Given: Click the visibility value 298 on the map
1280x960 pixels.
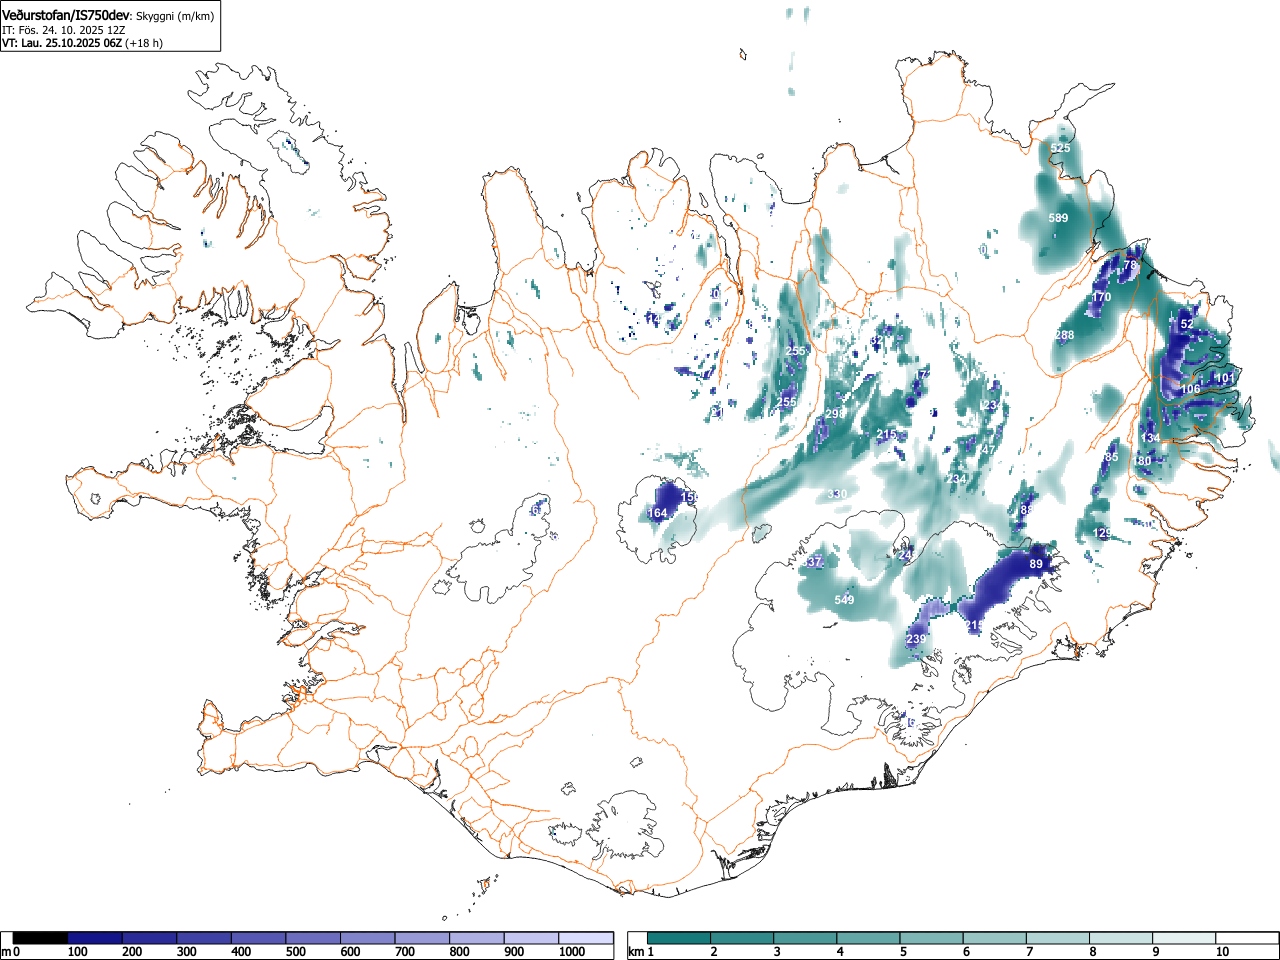Looking at the screenshot, I should [836, 414].
